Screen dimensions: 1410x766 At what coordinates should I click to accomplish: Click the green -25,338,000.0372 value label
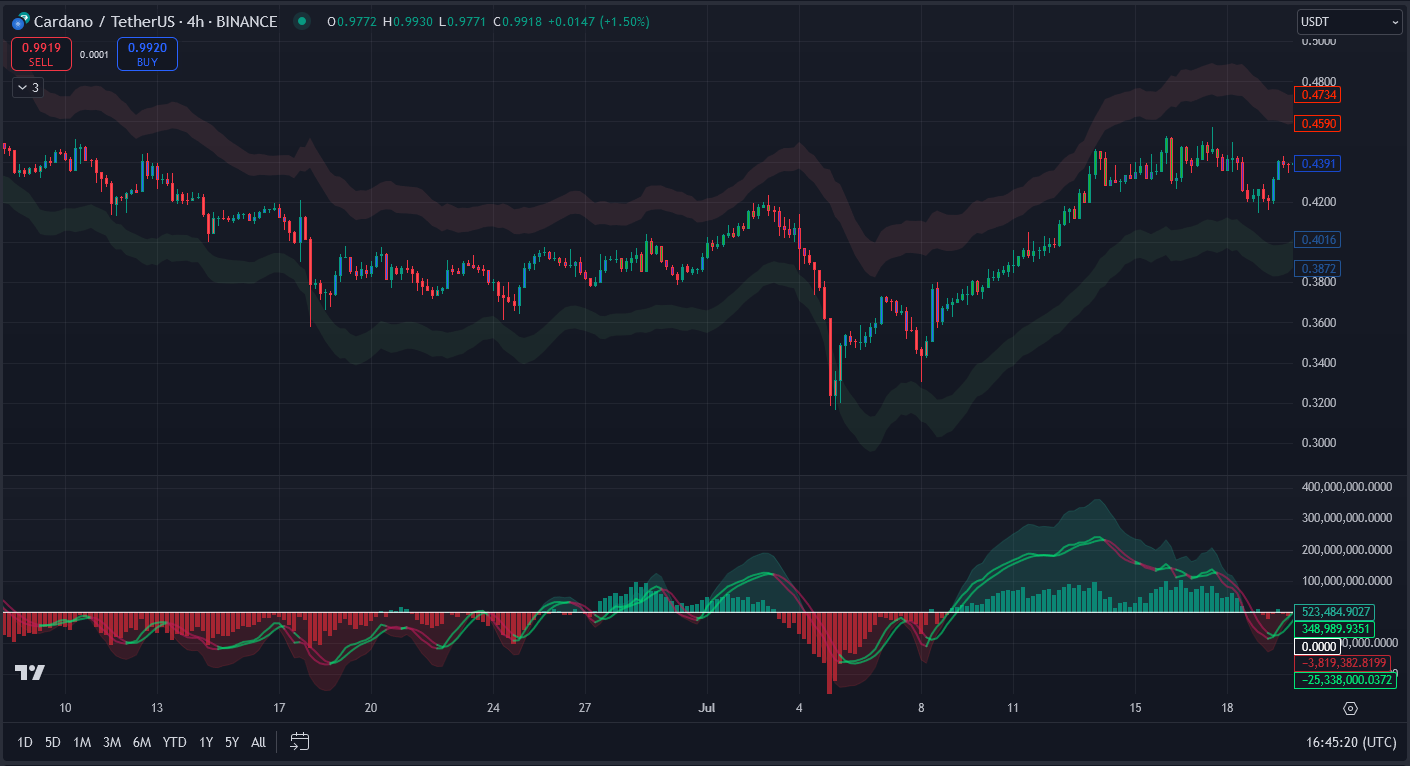tap(1345, 680)
